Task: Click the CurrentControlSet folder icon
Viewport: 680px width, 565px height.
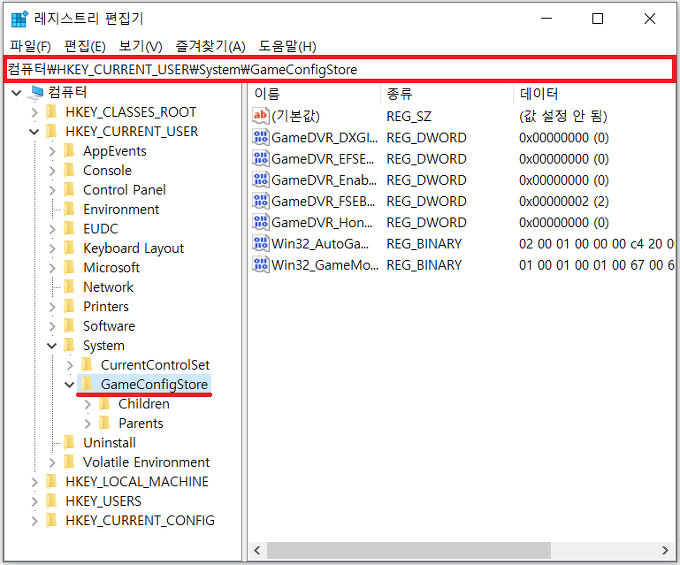Action: (87, 365)
